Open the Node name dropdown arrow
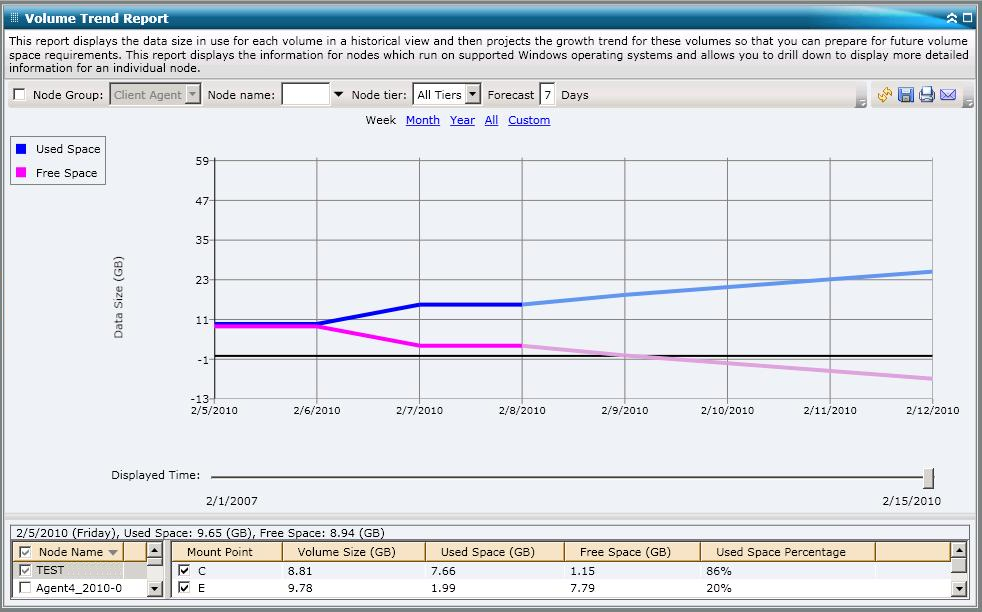Screen dimensions: 982x612 pyautogui.click(x=338, y=95)
